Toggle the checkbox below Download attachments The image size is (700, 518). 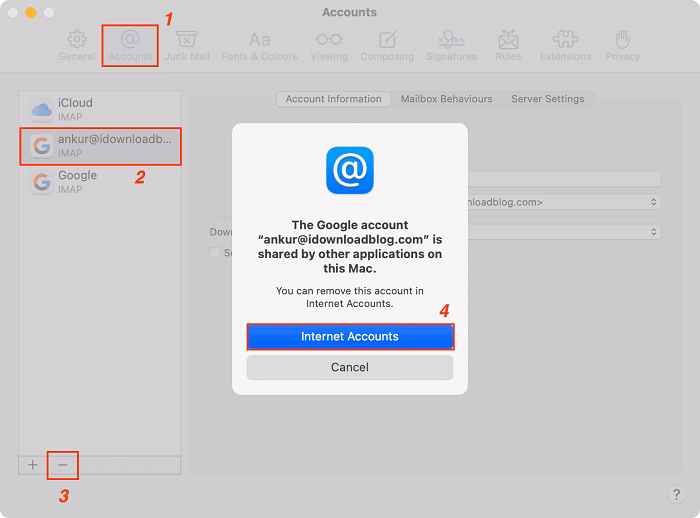tap(215, 253)
